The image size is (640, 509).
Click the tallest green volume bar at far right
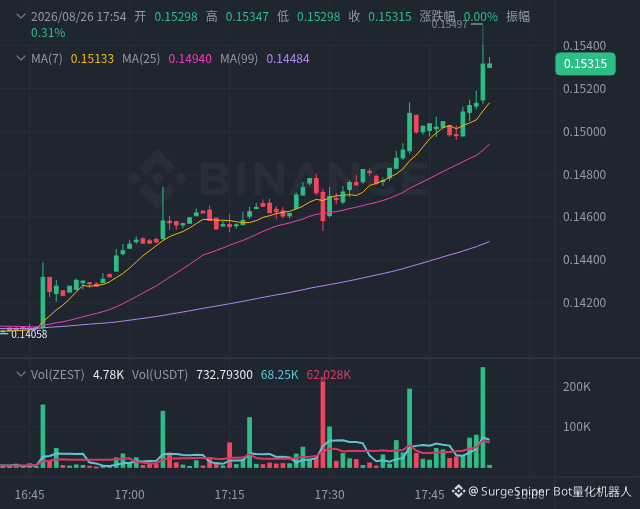coord(483,417)
